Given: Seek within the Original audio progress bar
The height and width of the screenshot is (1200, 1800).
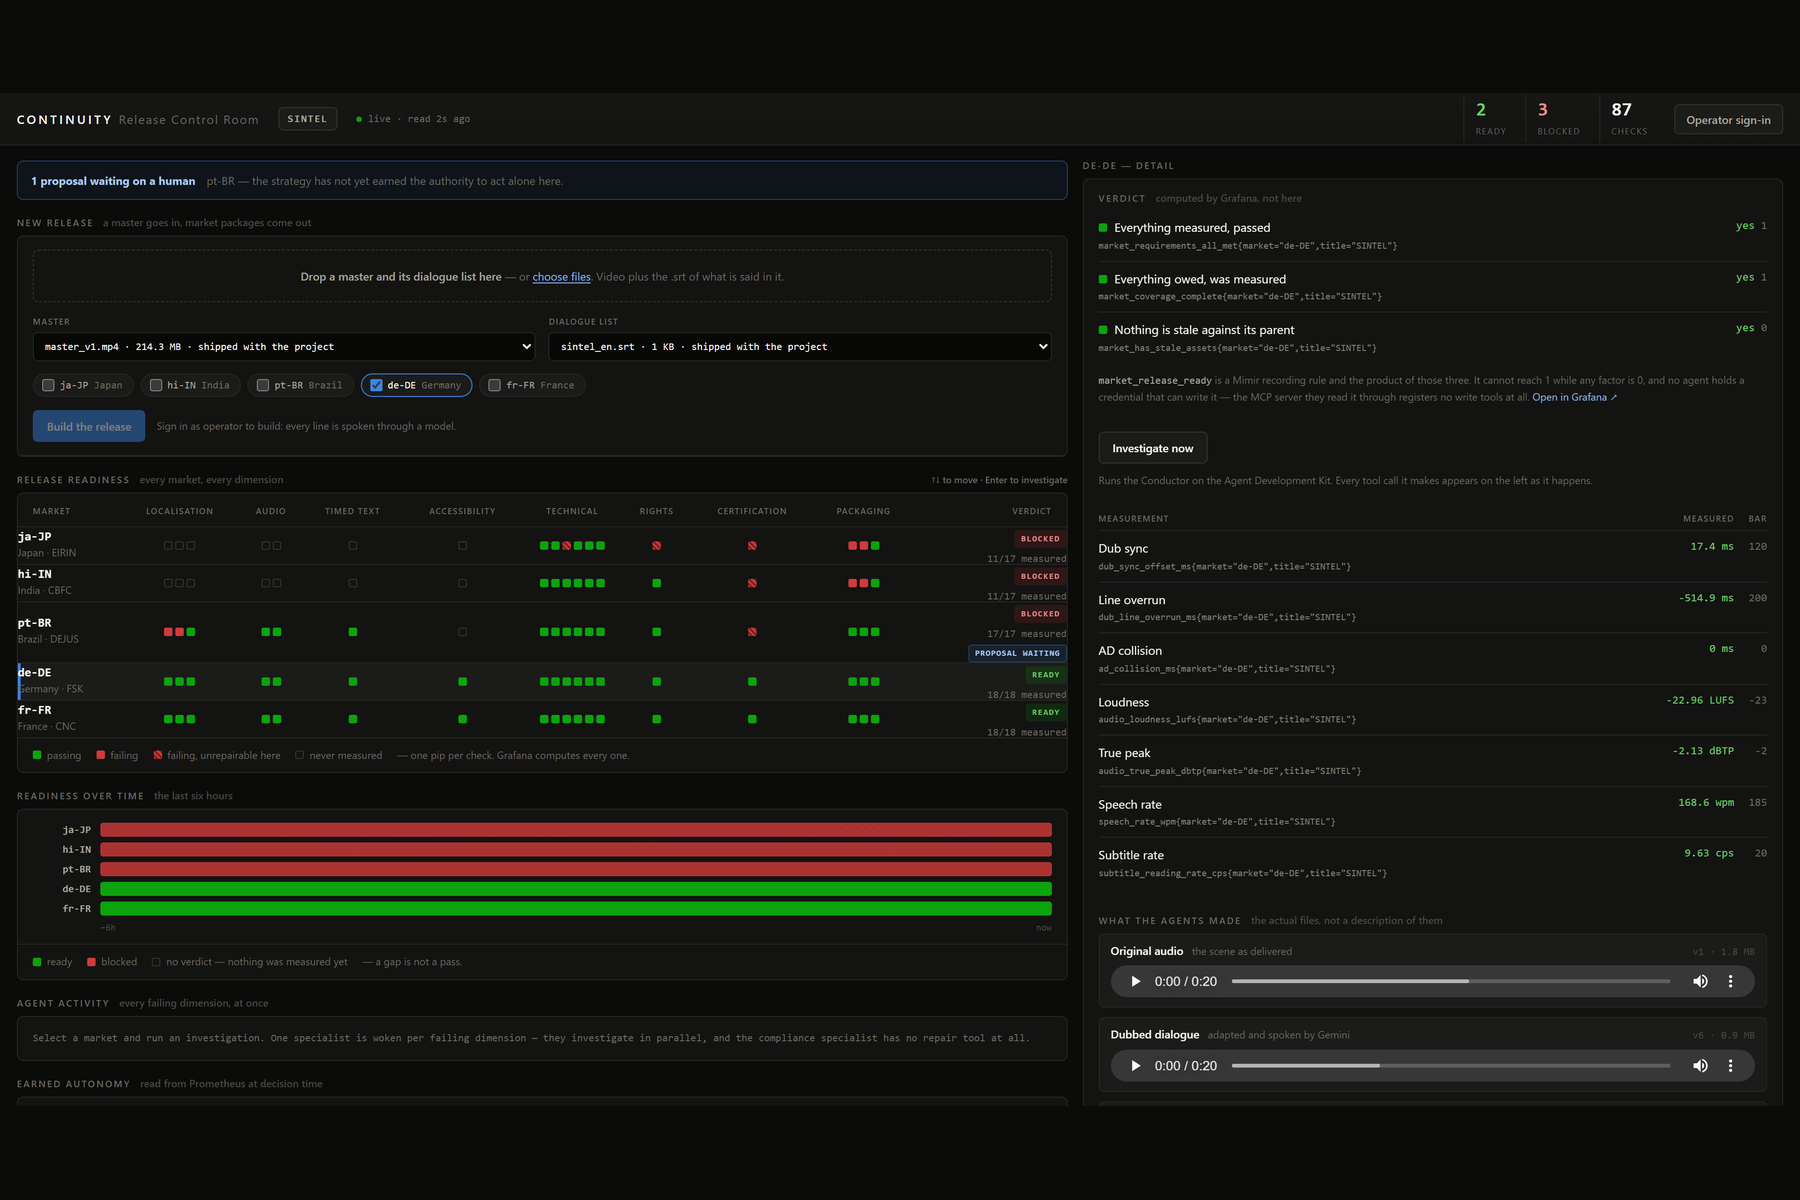Looking at the screenshot, I should click(x=1451, y=981).
